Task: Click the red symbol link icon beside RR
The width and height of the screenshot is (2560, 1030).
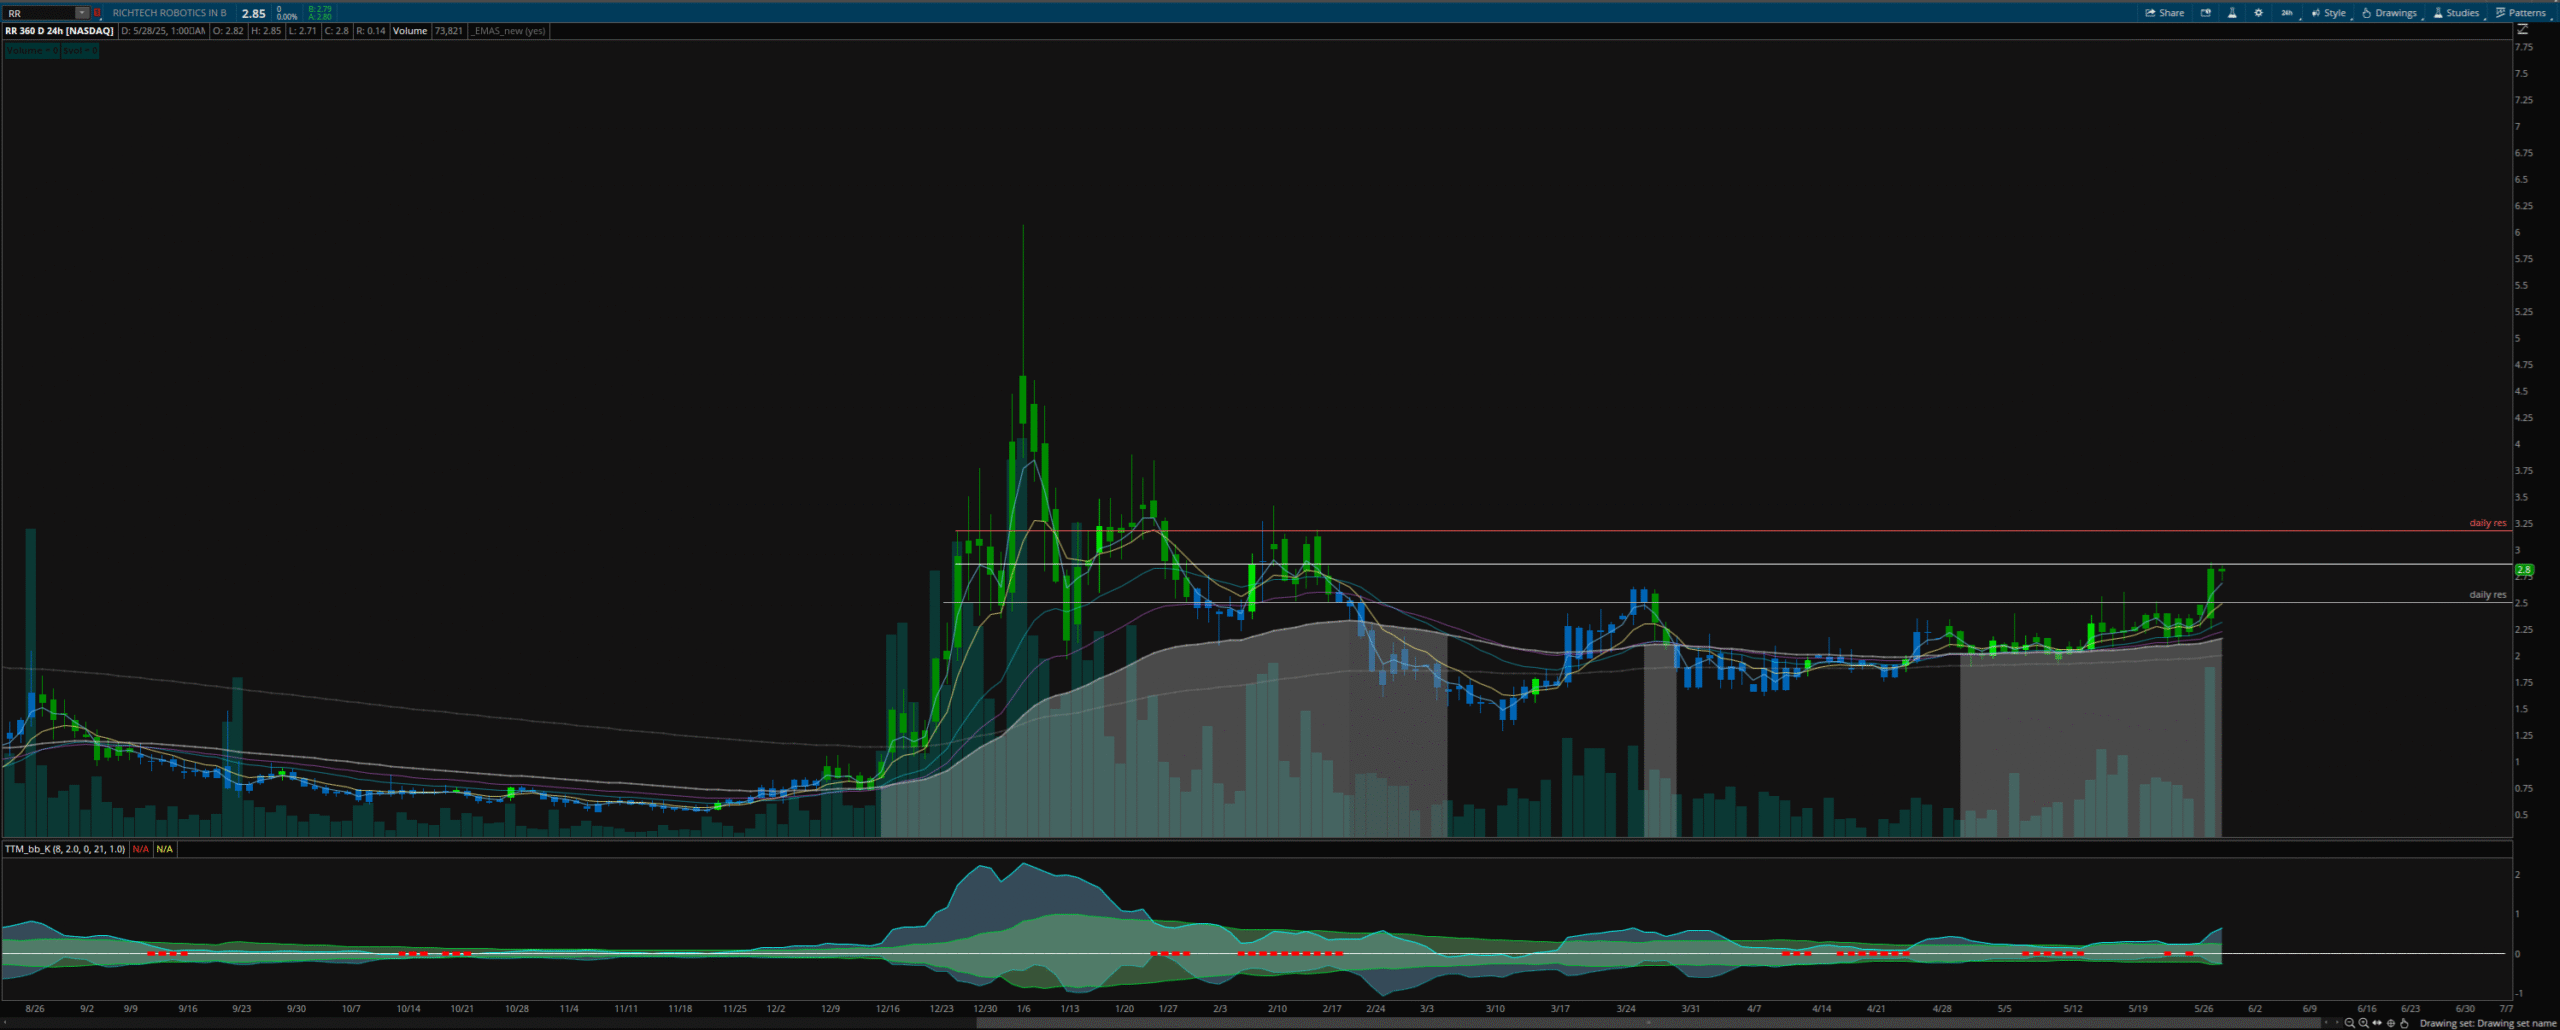Action: coord(97,13)
